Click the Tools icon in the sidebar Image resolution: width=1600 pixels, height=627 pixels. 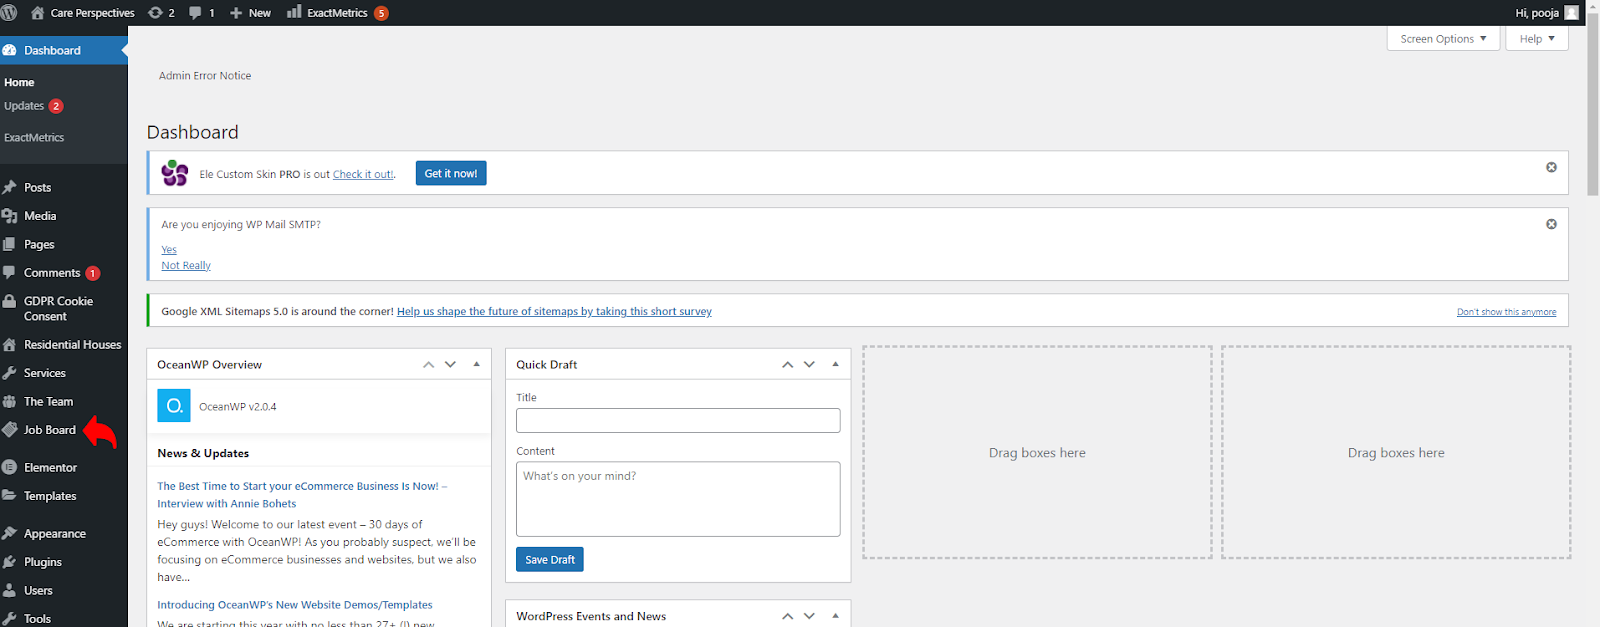click(10, 619)
